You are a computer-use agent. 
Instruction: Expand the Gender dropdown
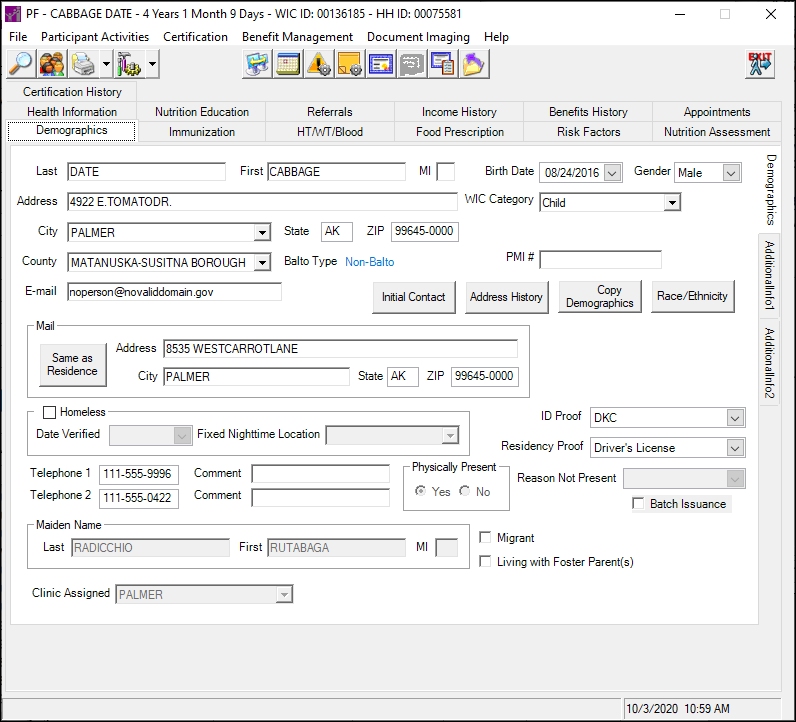731,173
